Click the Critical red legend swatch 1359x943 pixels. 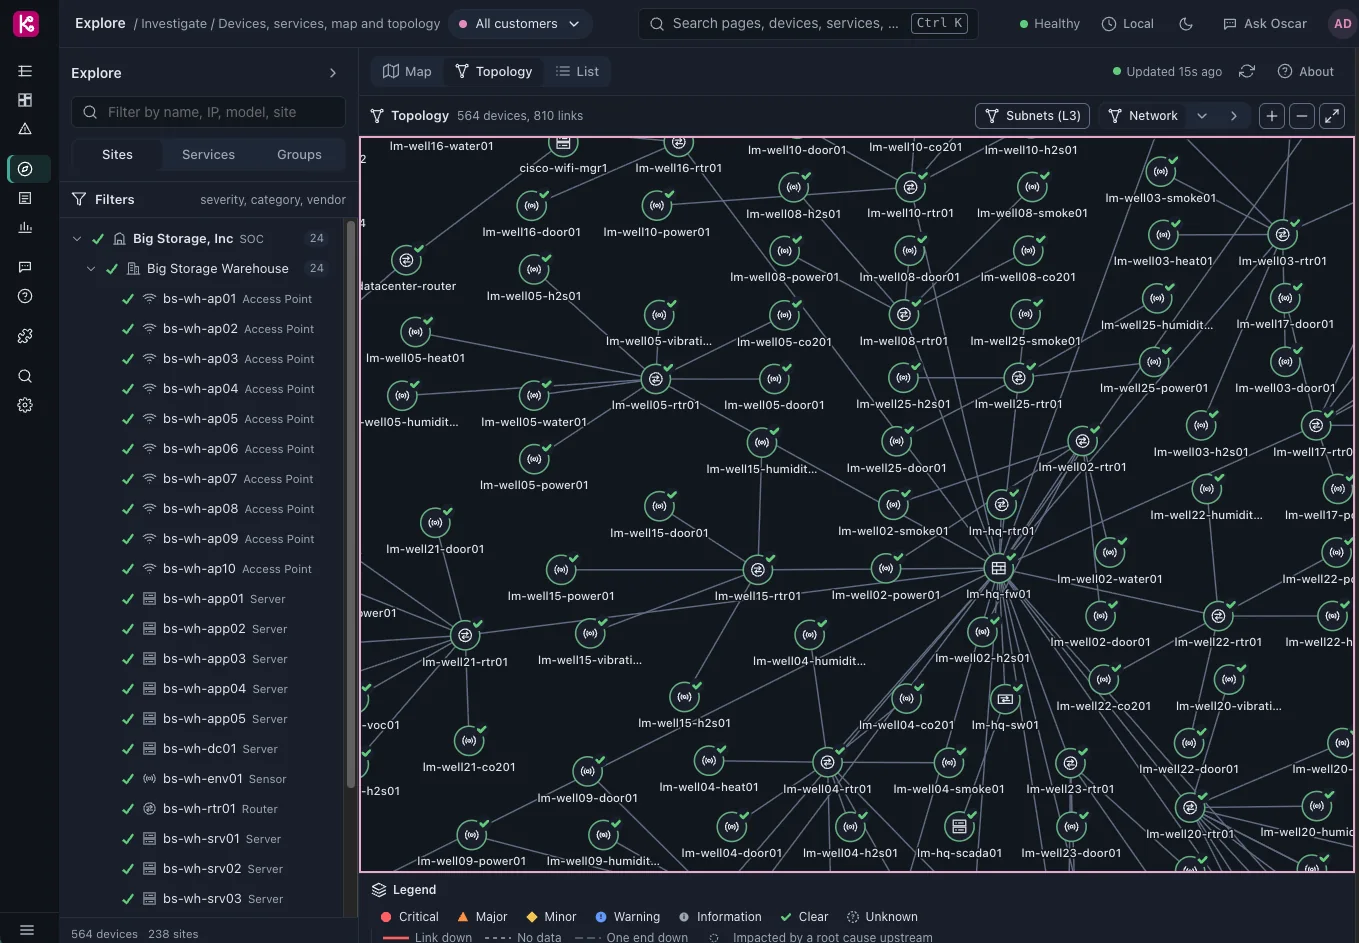(x=386, y=917)
